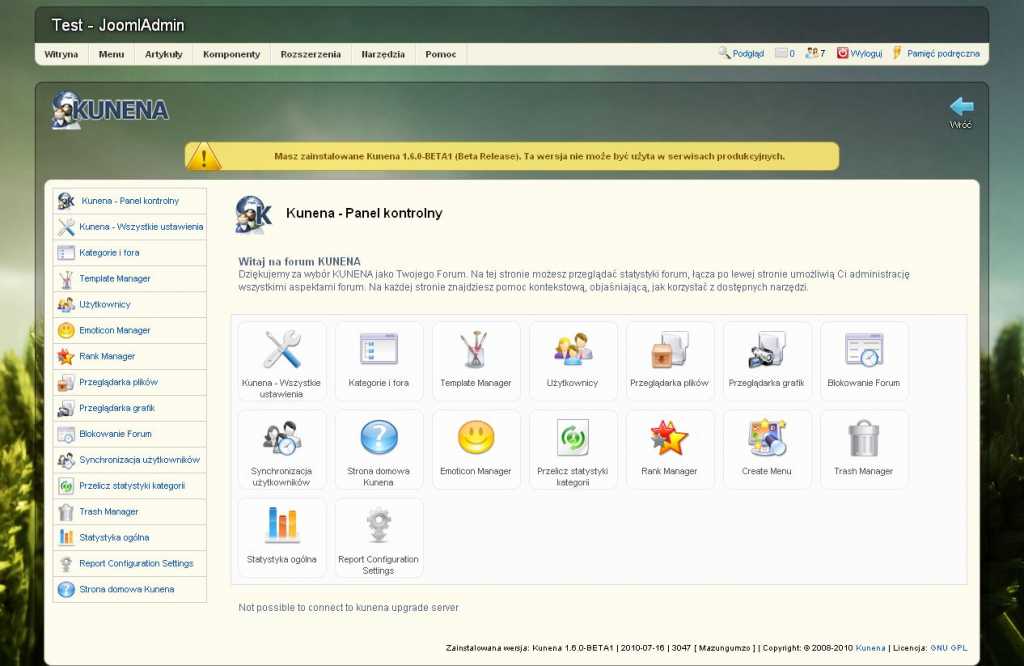The width and height of the screenshot is (1024, 666).
Task: Click the Strona domowa Kunena question icon
Action: click(x=379, y=437)
